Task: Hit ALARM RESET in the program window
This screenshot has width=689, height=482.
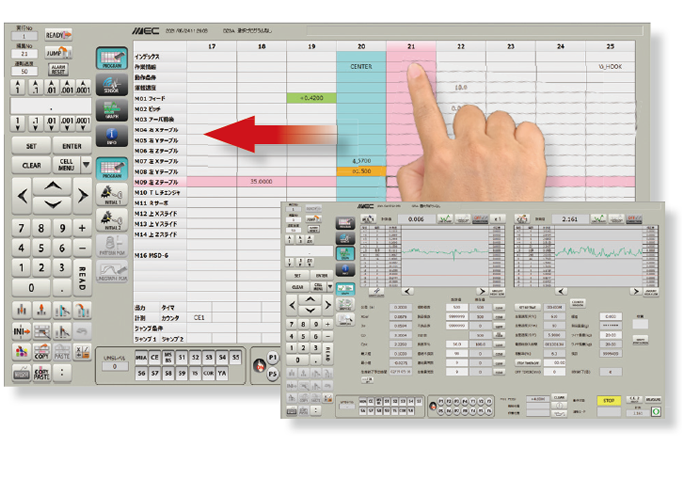Action: [58, 69]
